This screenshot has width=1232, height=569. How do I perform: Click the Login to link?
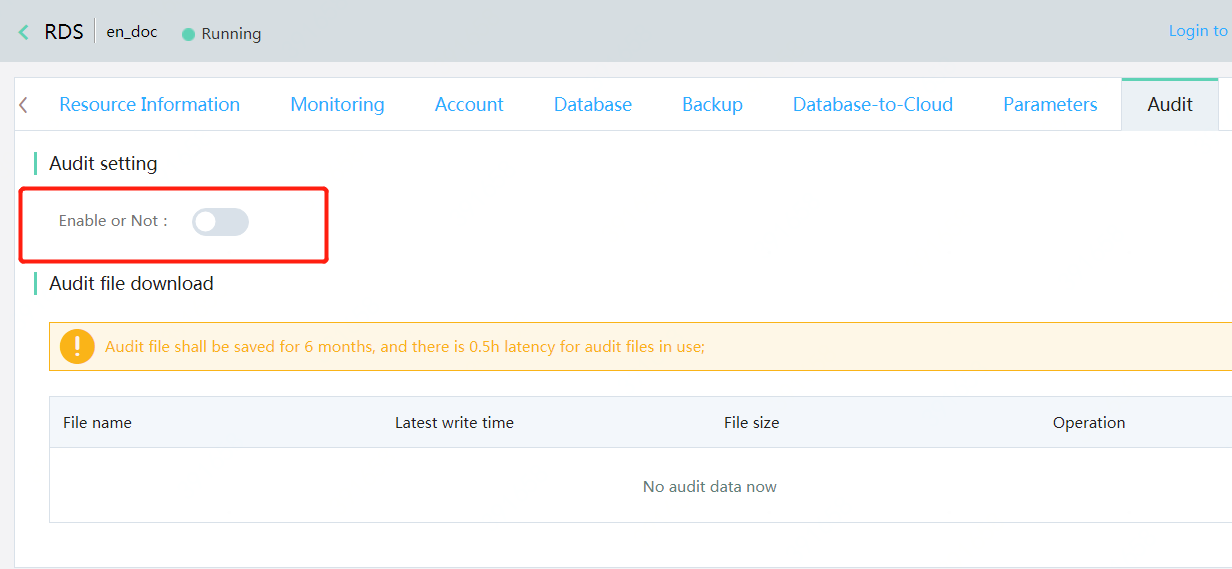tap(1199, 31)
